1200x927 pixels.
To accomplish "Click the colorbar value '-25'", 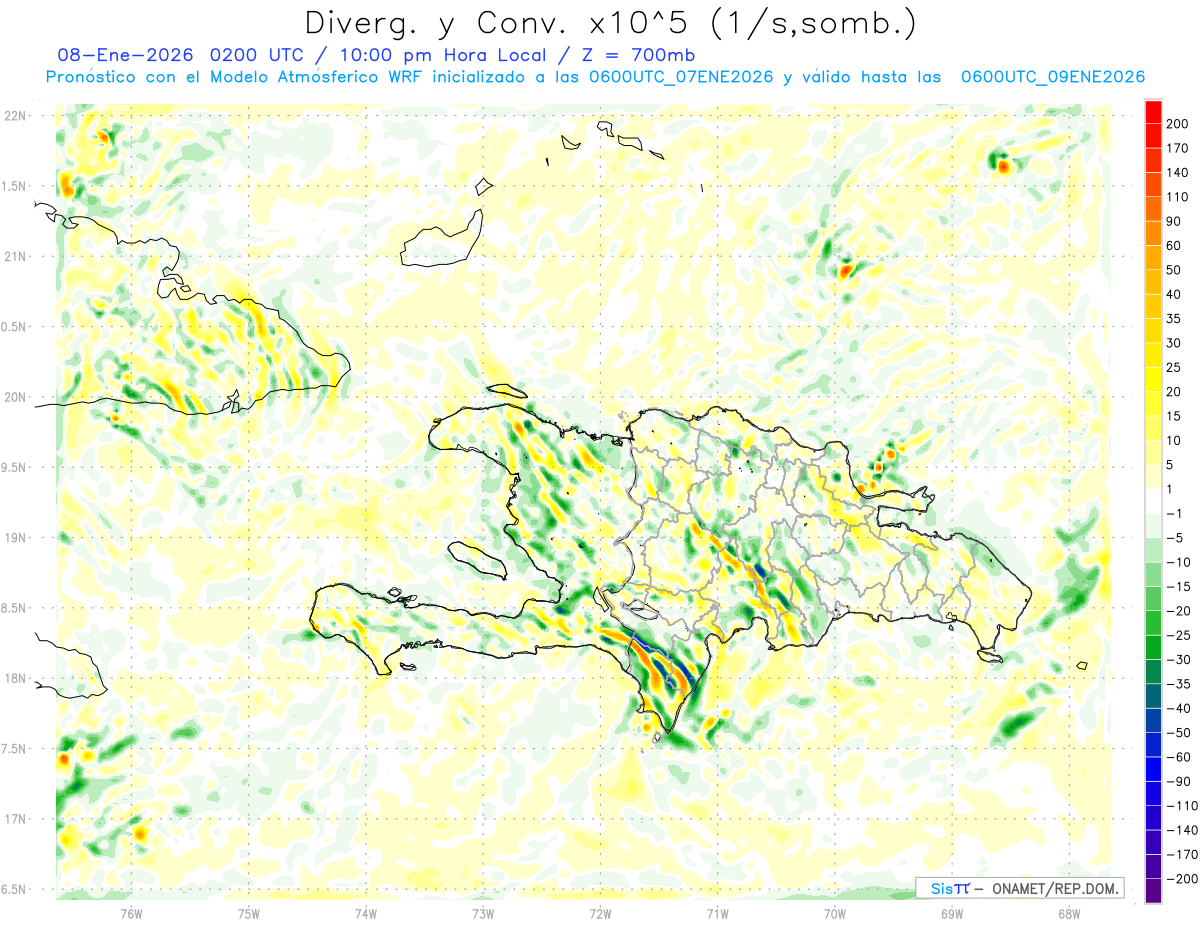I will (1177, 636).
